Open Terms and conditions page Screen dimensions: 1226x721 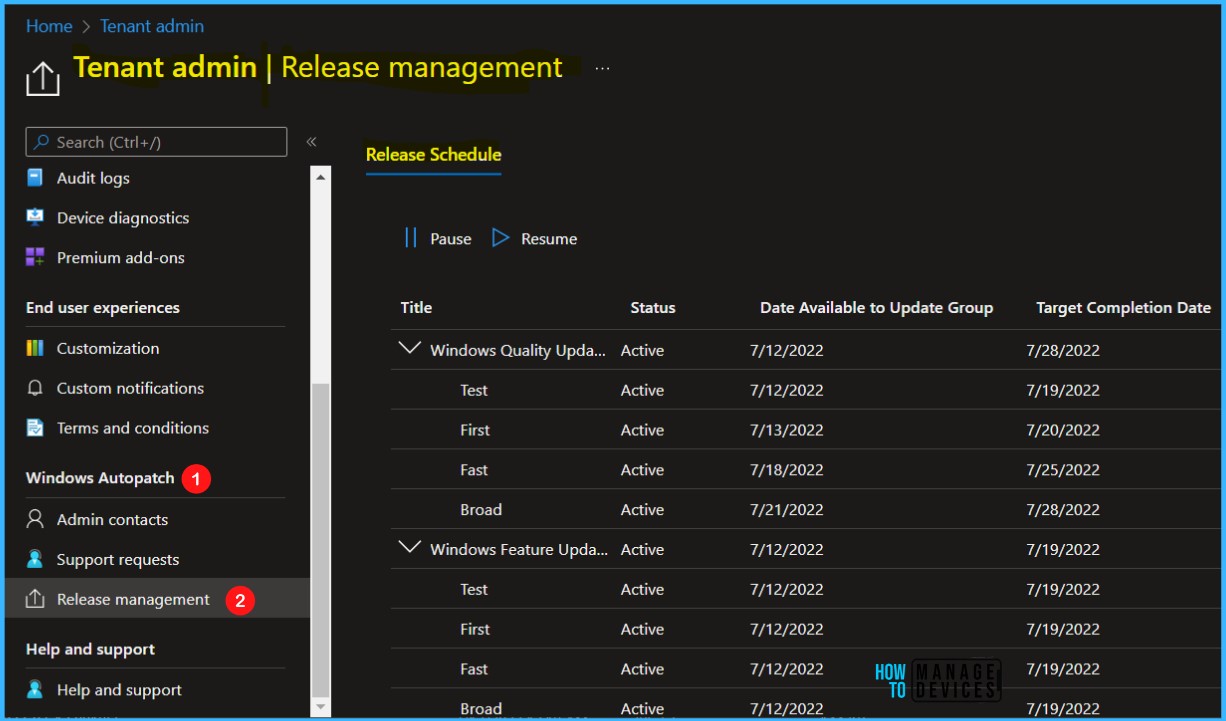[133, 428]
